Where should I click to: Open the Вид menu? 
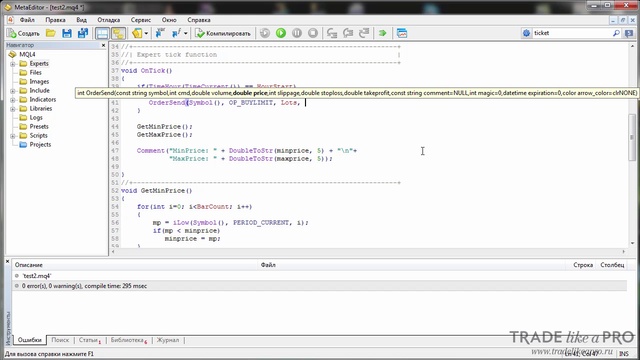pos(81,20)
